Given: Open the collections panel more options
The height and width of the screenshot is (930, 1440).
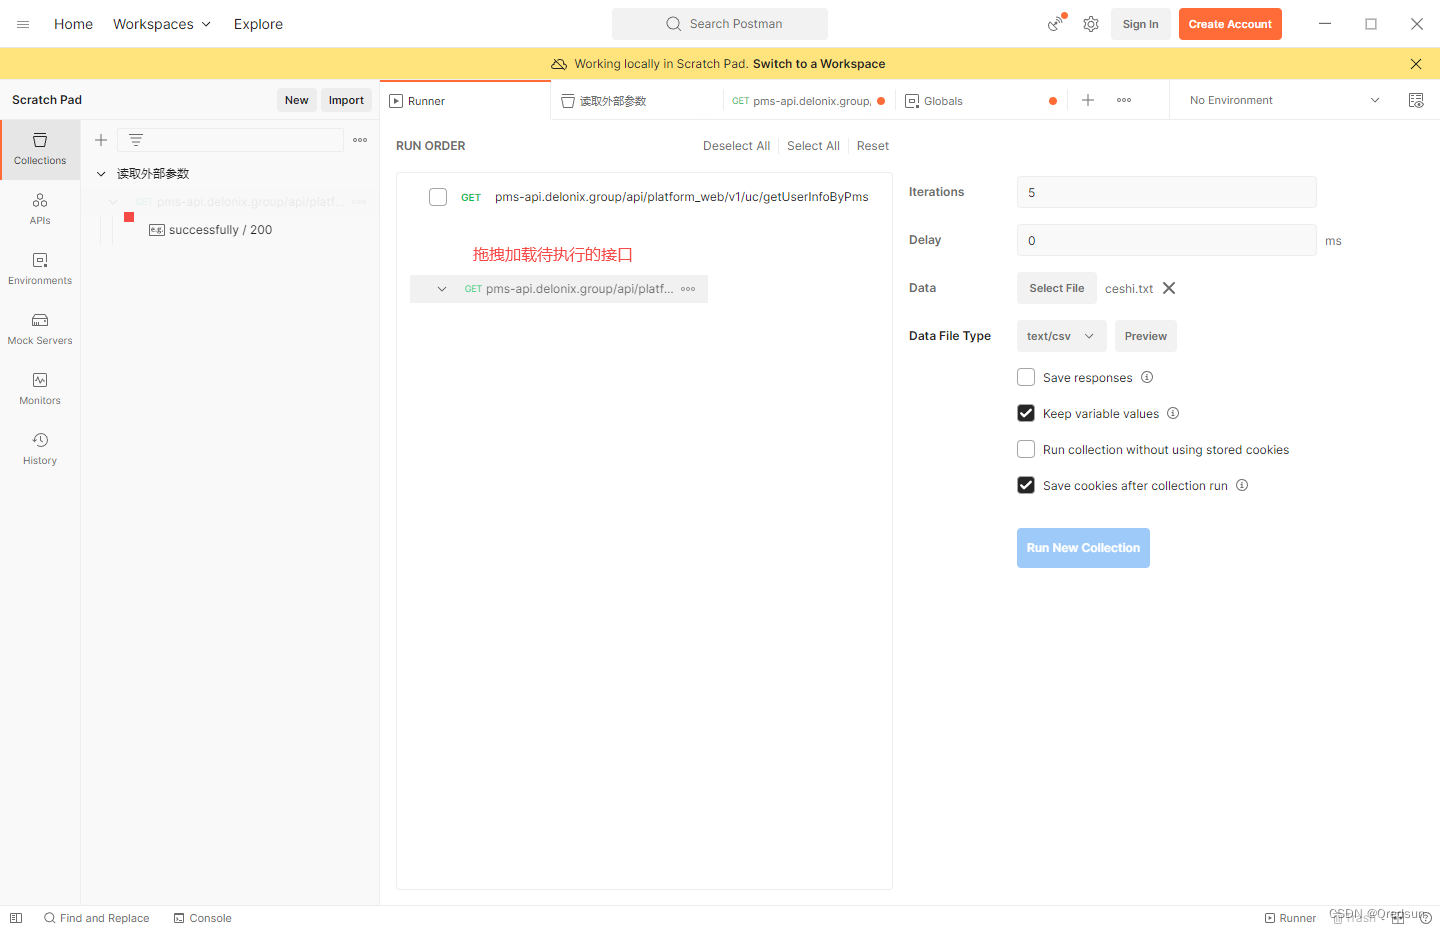Looking at the screenshot, I should 360,140.
